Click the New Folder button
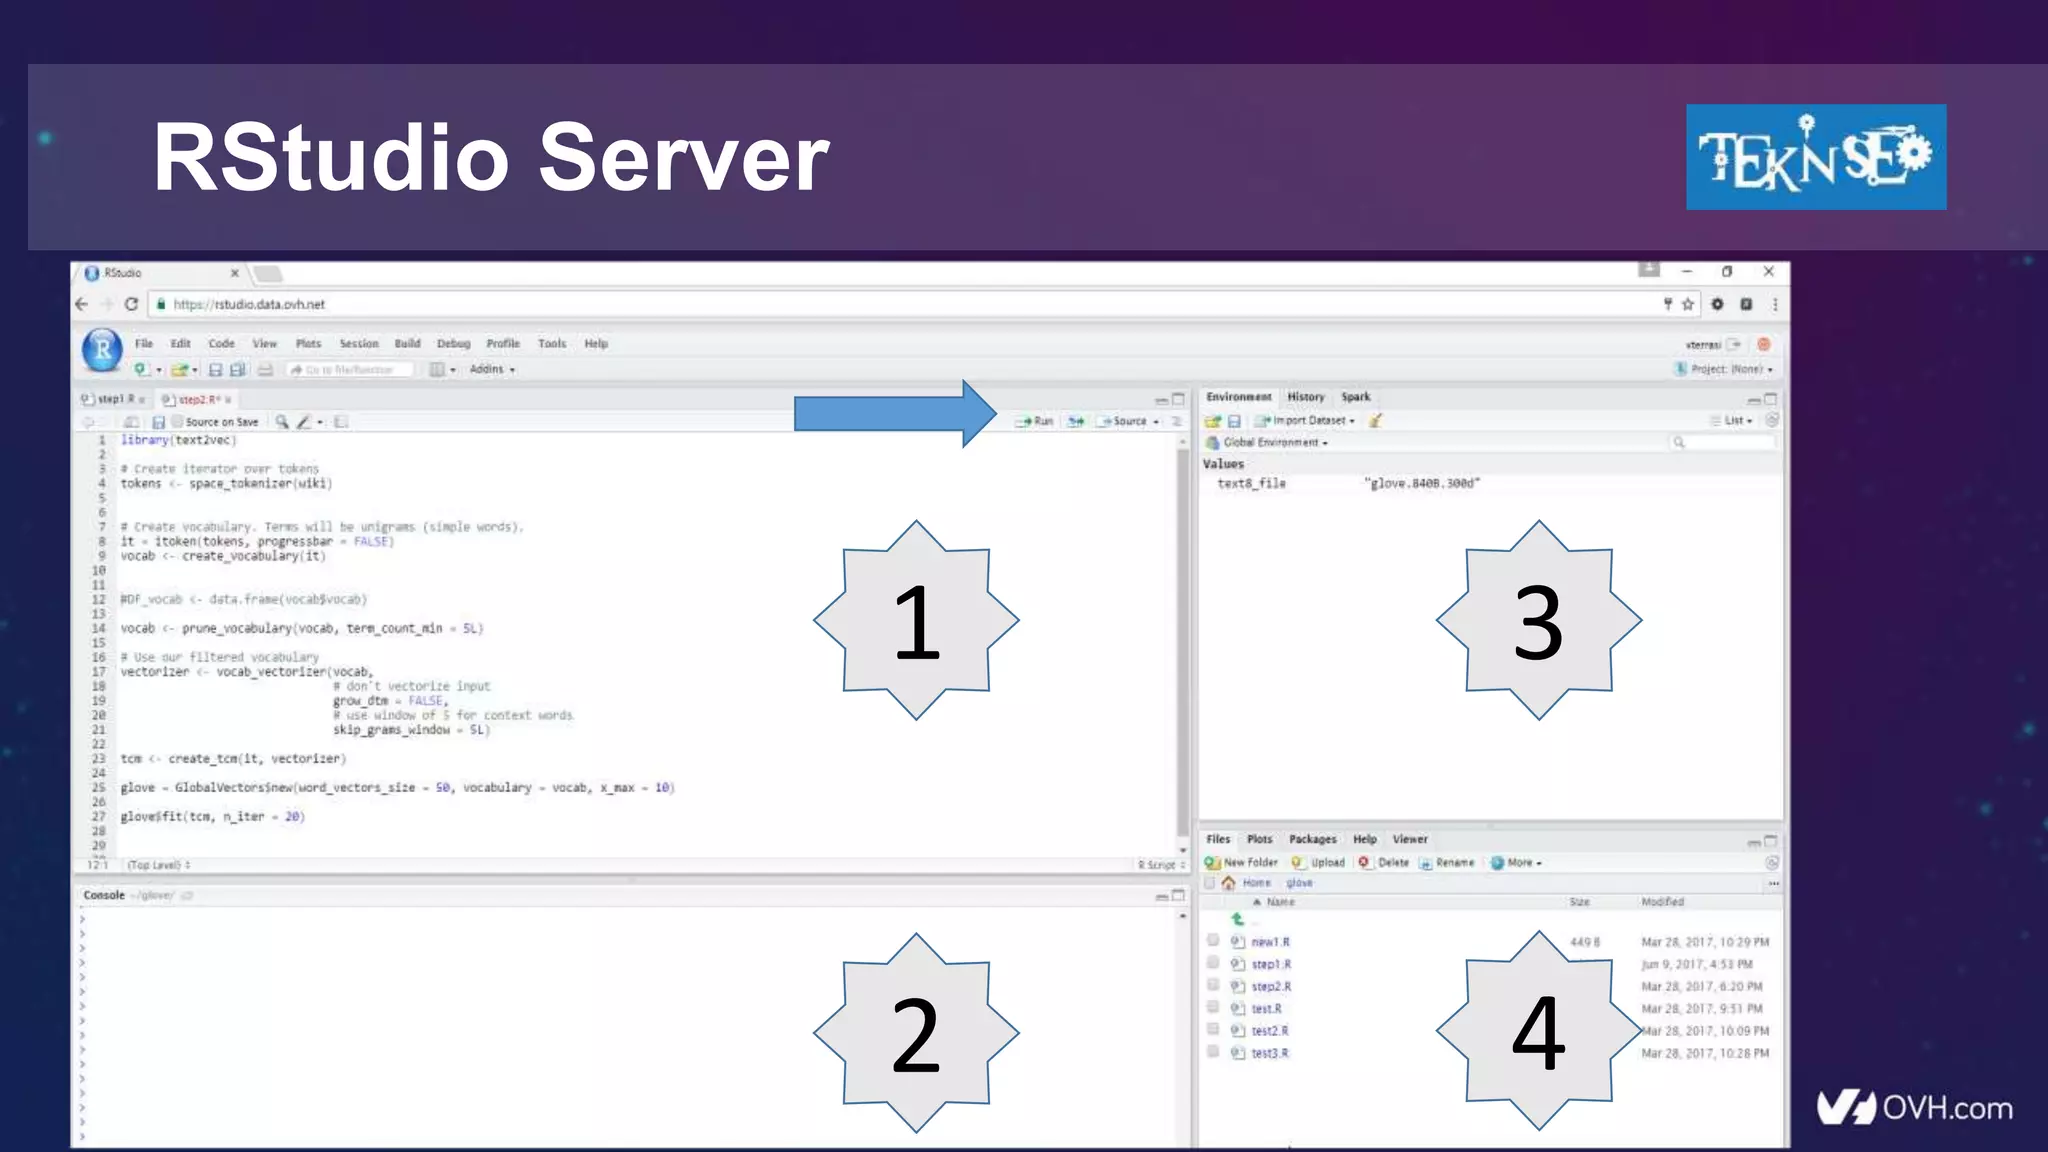This screenshot has height=1152, width=2048. [1241, 862]
